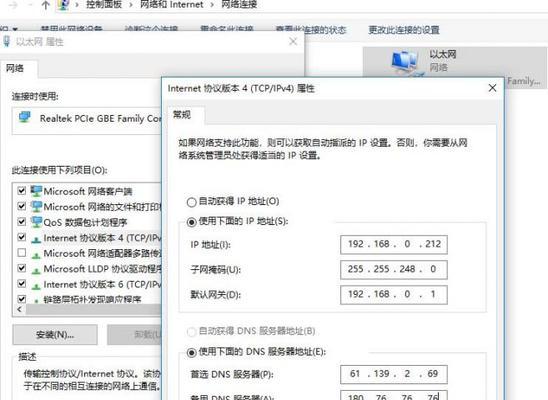Click the up arrow navigation icon

coord(45,5)
